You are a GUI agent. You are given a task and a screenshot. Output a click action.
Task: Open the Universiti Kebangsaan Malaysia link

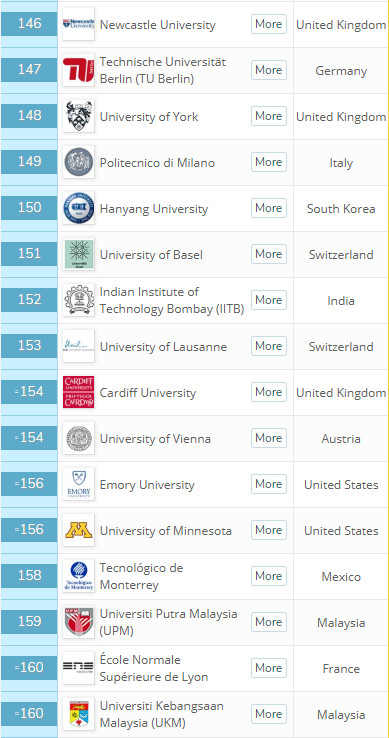[162, 714]
